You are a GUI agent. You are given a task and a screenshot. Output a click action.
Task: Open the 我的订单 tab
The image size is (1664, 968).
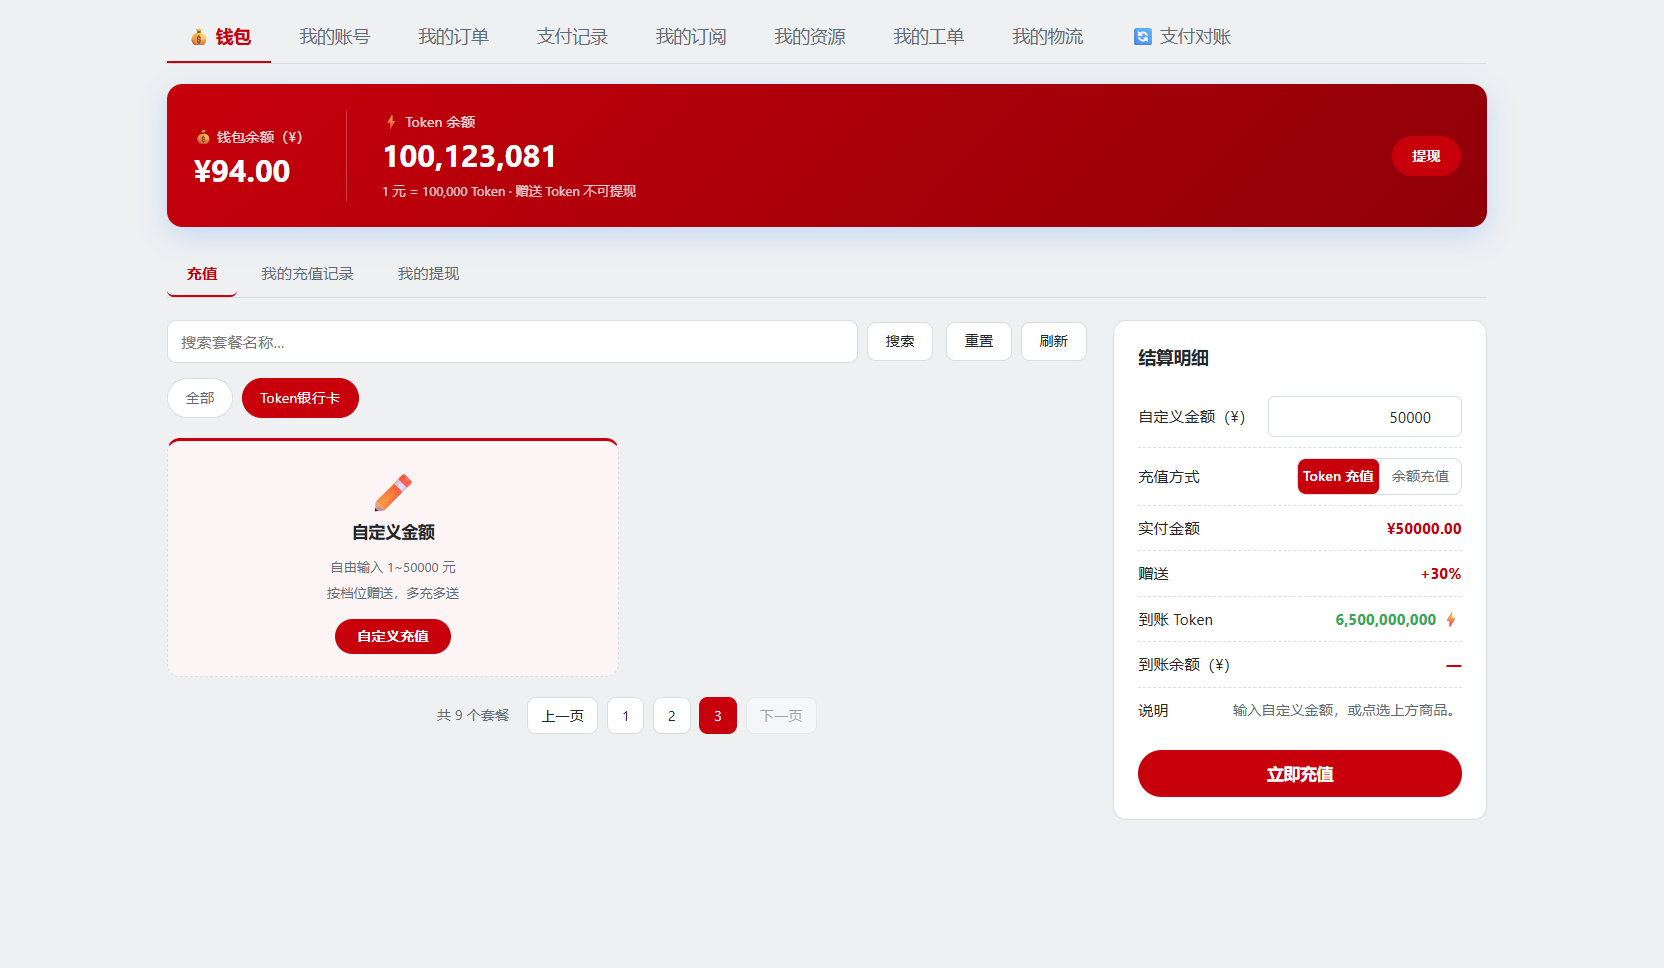tap(453, 37)
